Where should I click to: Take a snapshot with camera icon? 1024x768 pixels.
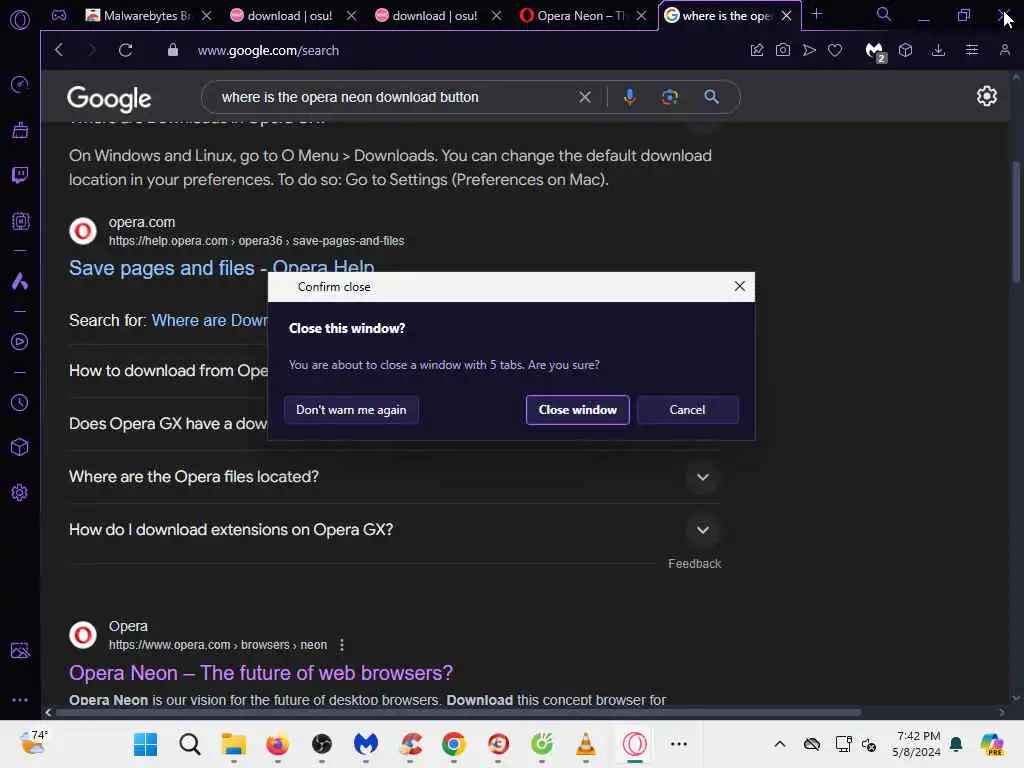(x=782, y=50)
